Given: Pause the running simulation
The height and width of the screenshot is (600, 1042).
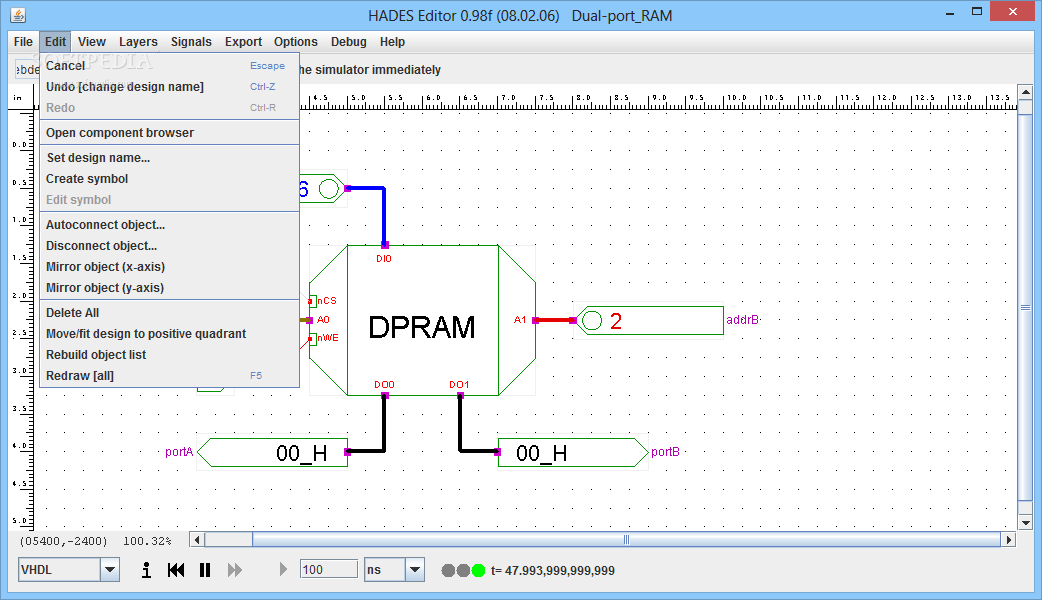Looking at the screenshot, I should (x=205, y=570).
